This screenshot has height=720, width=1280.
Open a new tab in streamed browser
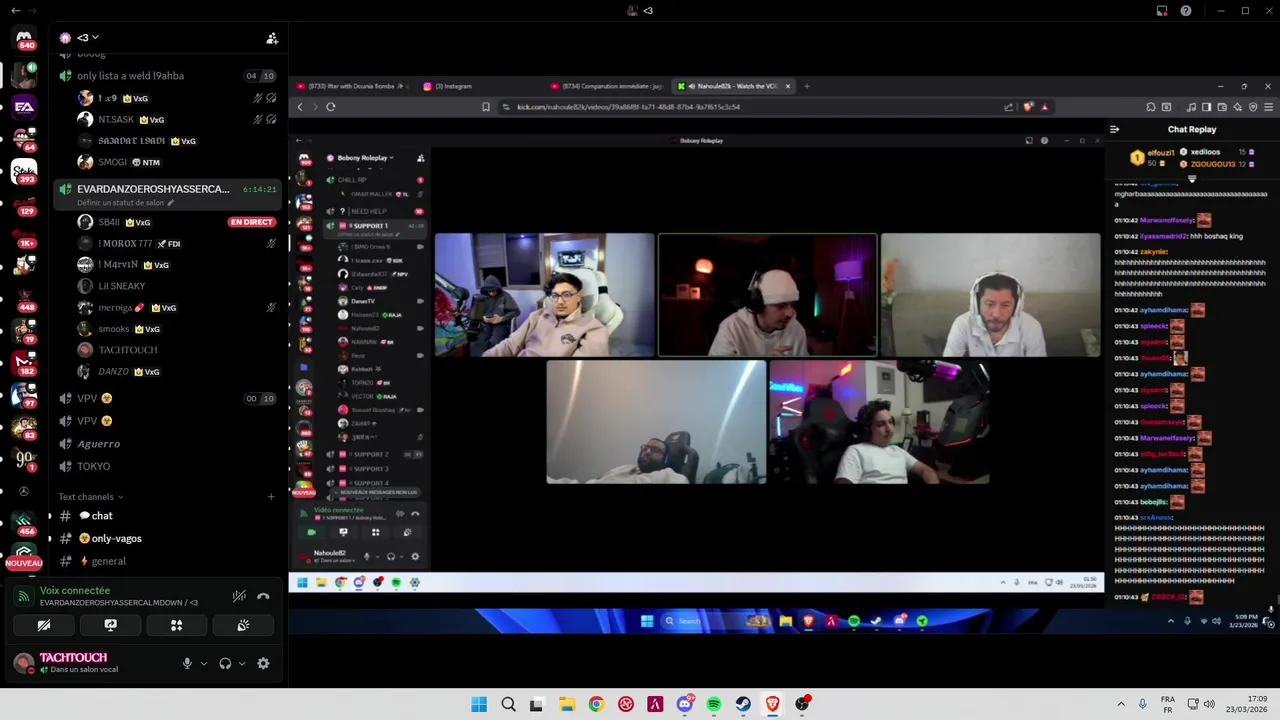click(x=807, y=86)
